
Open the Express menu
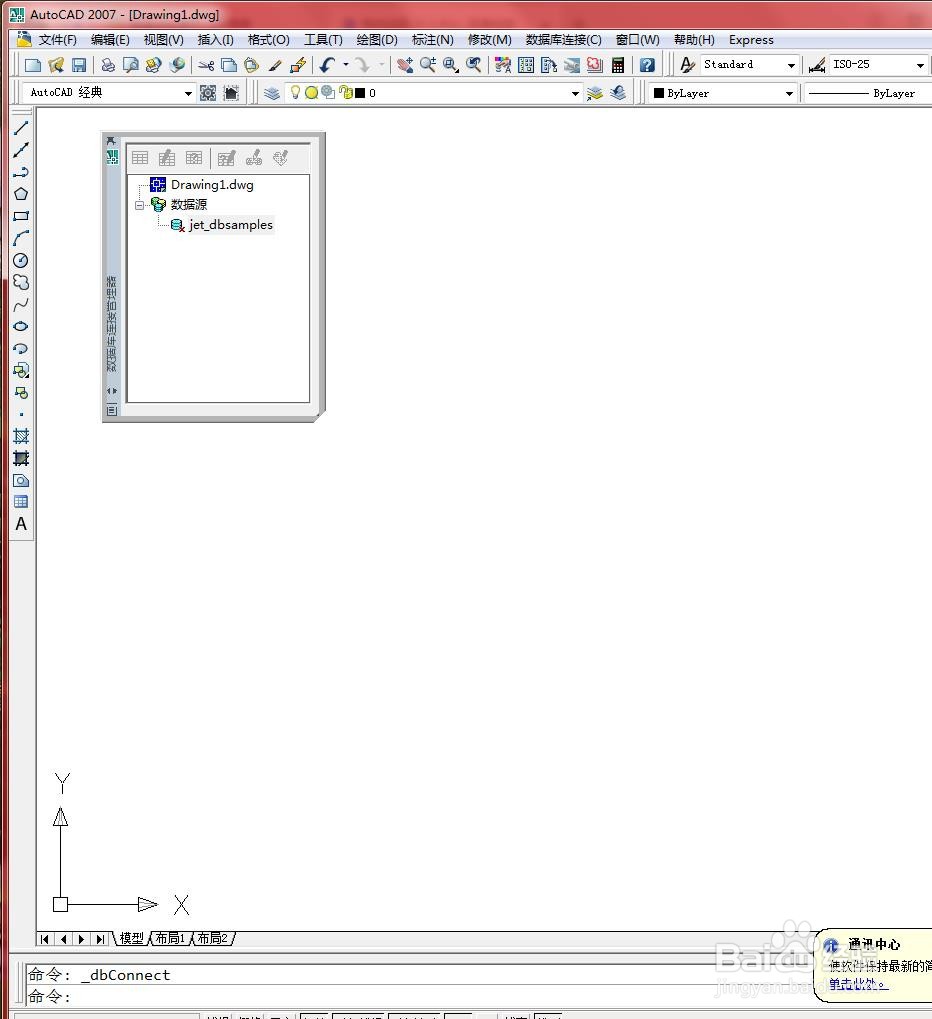(x=751, y=40)
